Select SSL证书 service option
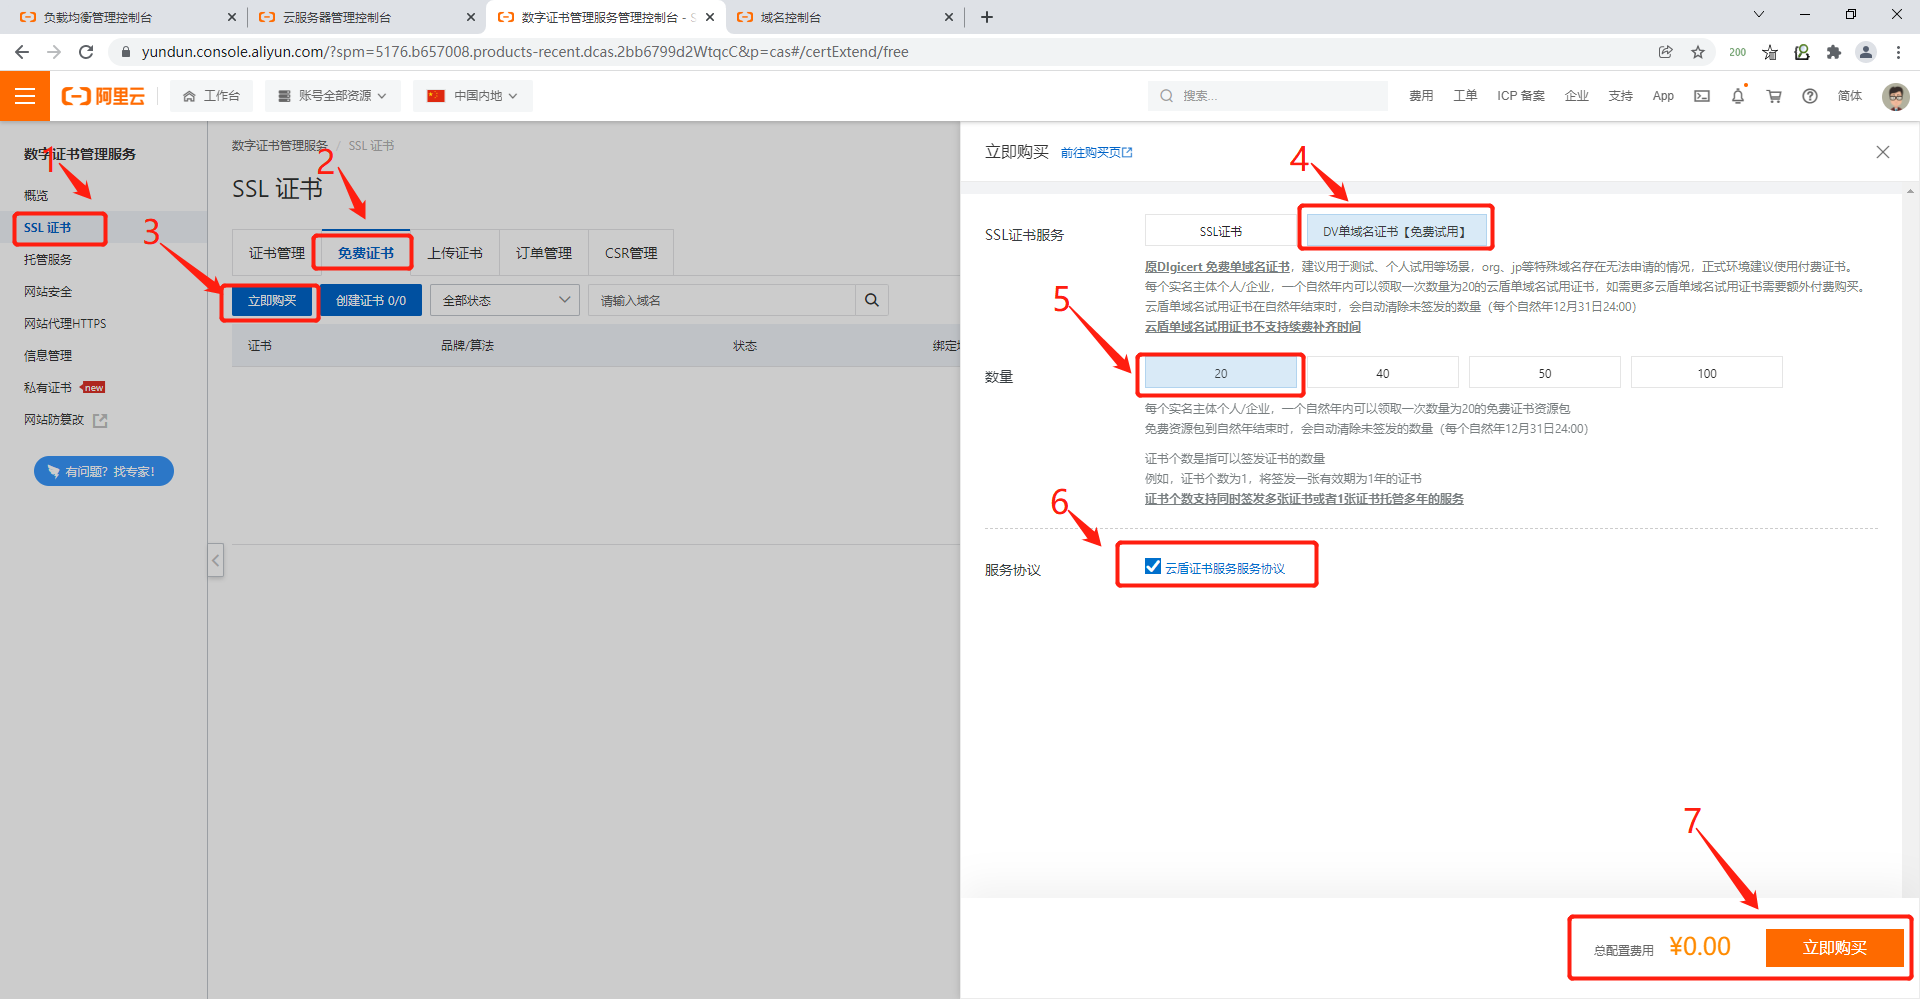The image size is (1920, 999). tap(1221, 231)
